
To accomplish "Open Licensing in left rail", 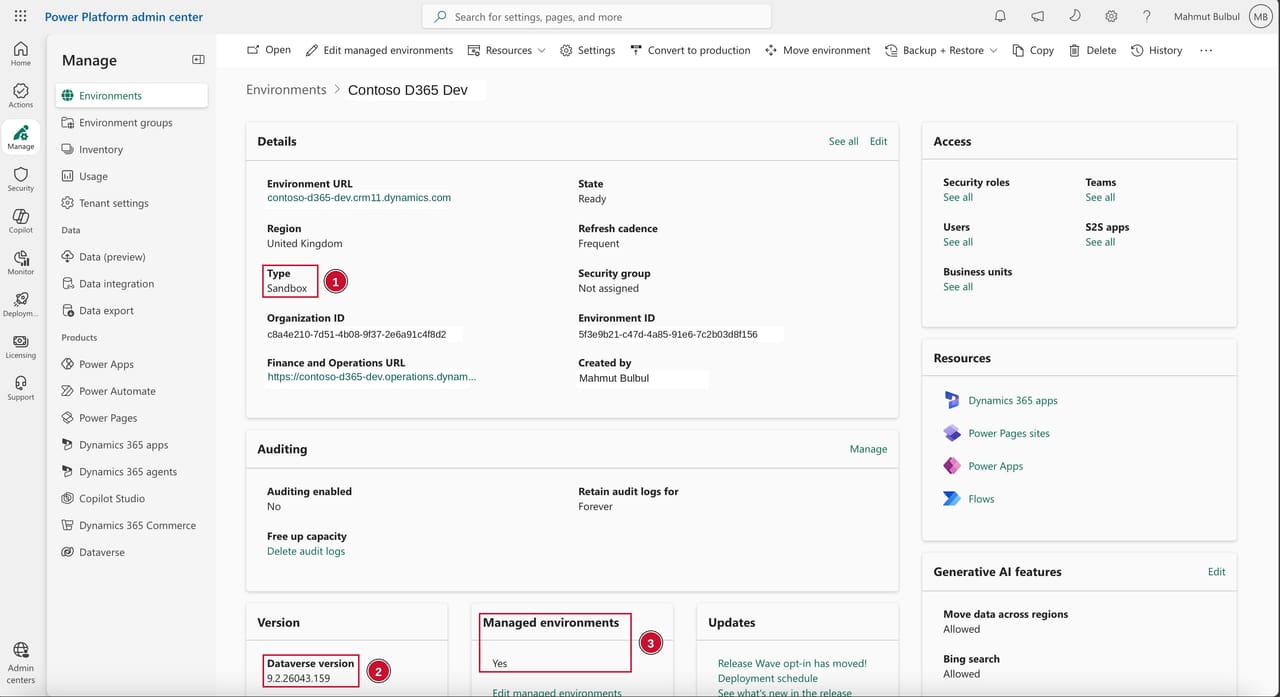I will 20,346.
